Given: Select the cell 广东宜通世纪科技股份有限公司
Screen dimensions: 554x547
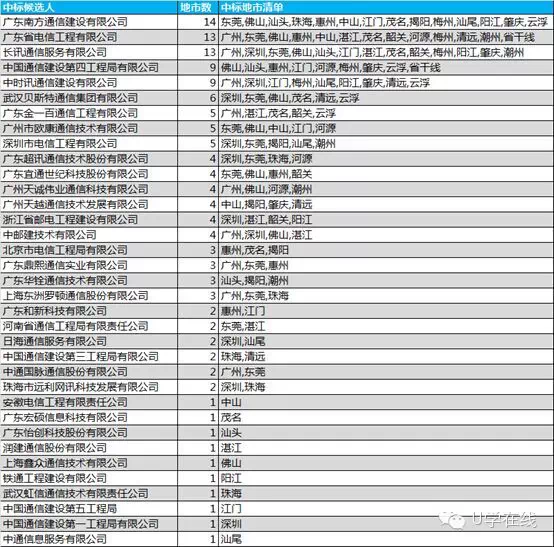Looking at the screenshot, I should pos(89,174).
